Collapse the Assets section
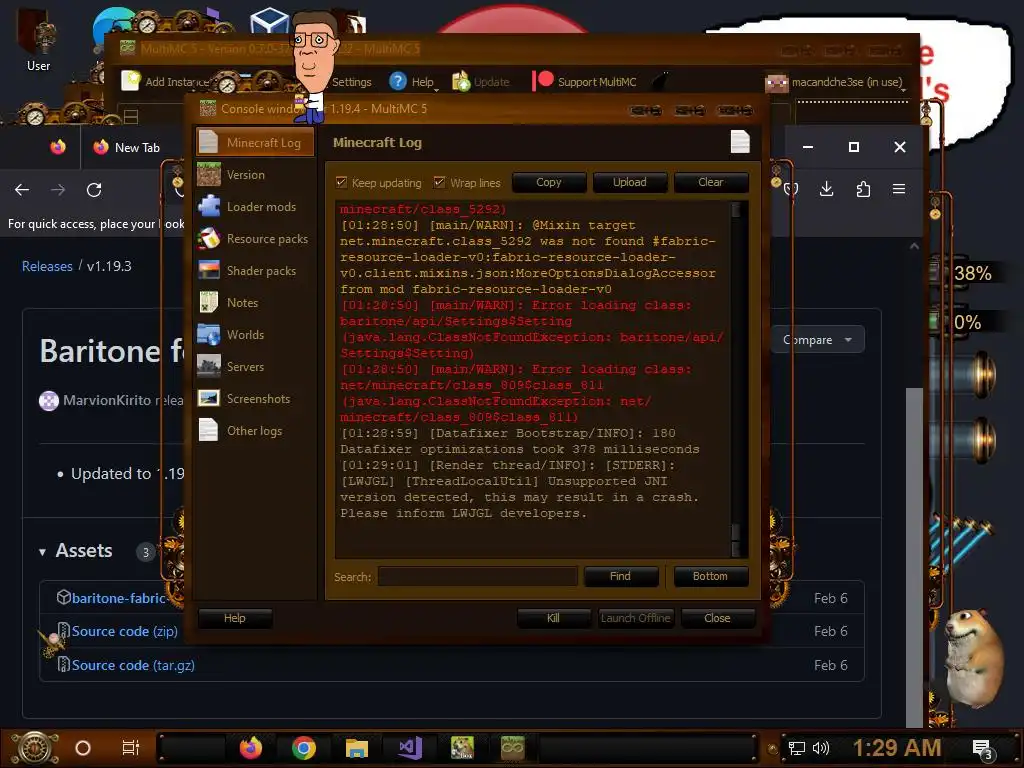This screenshot has height=768, width=1024. tap(75, 551)
